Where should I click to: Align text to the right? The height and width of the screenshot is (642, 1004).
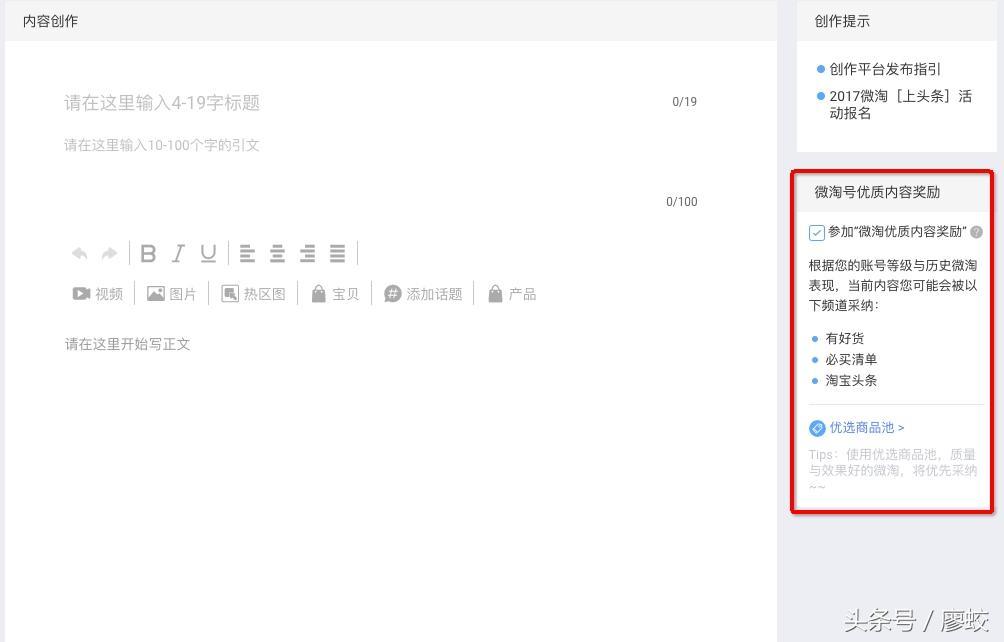coord(308,254)
